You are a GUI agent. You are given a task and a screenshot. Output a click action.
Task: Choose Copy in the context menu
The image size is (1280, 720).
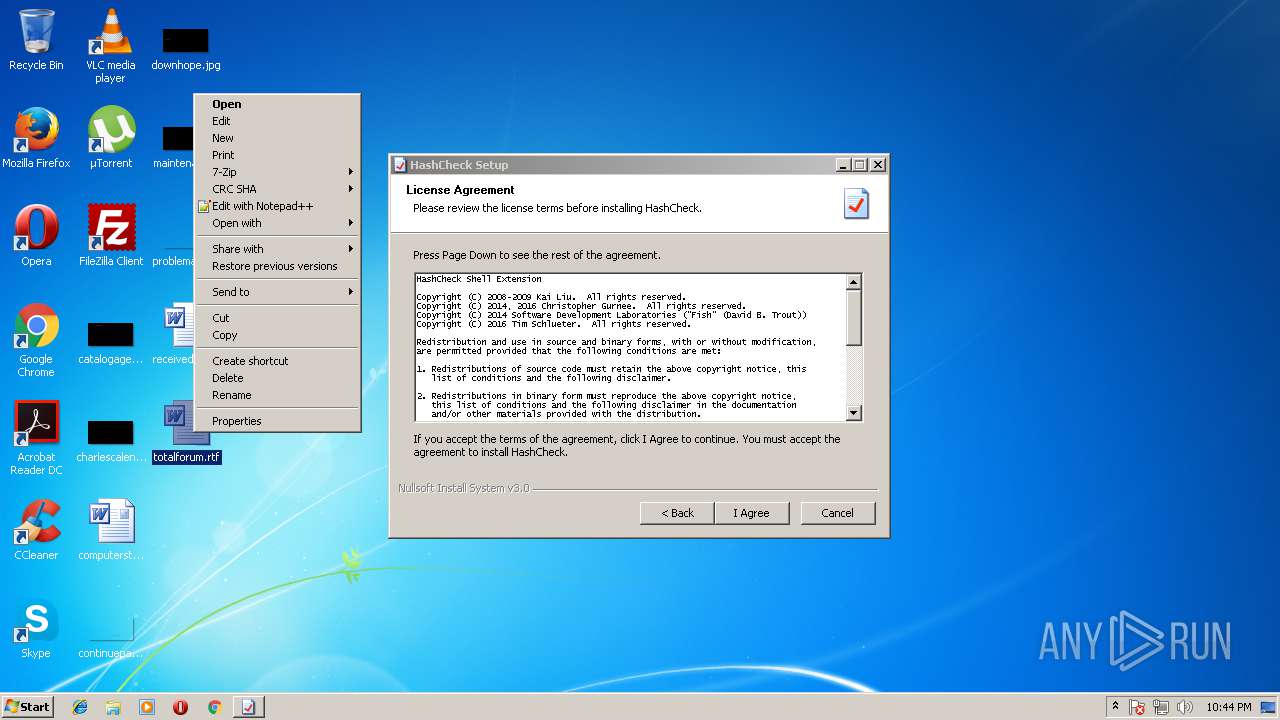277,335
